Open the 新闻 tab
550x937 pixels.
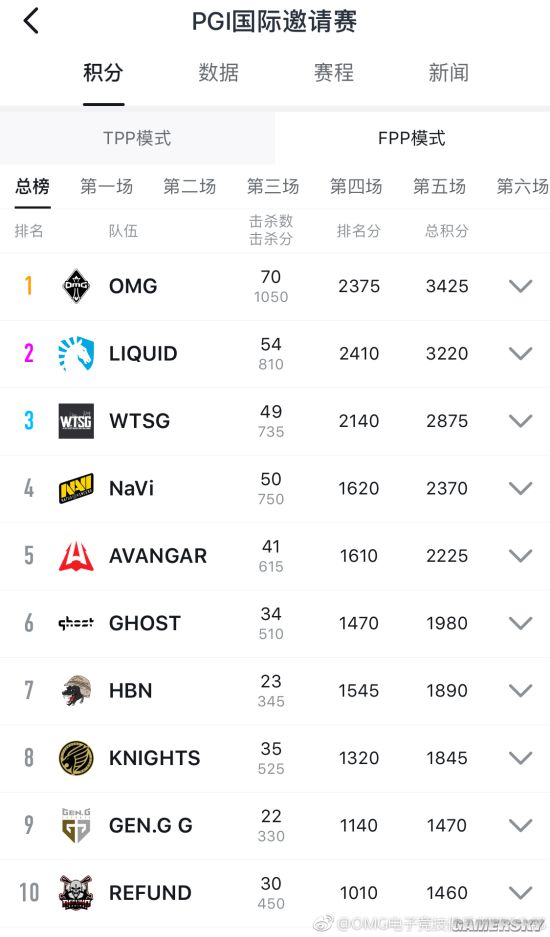448,73
